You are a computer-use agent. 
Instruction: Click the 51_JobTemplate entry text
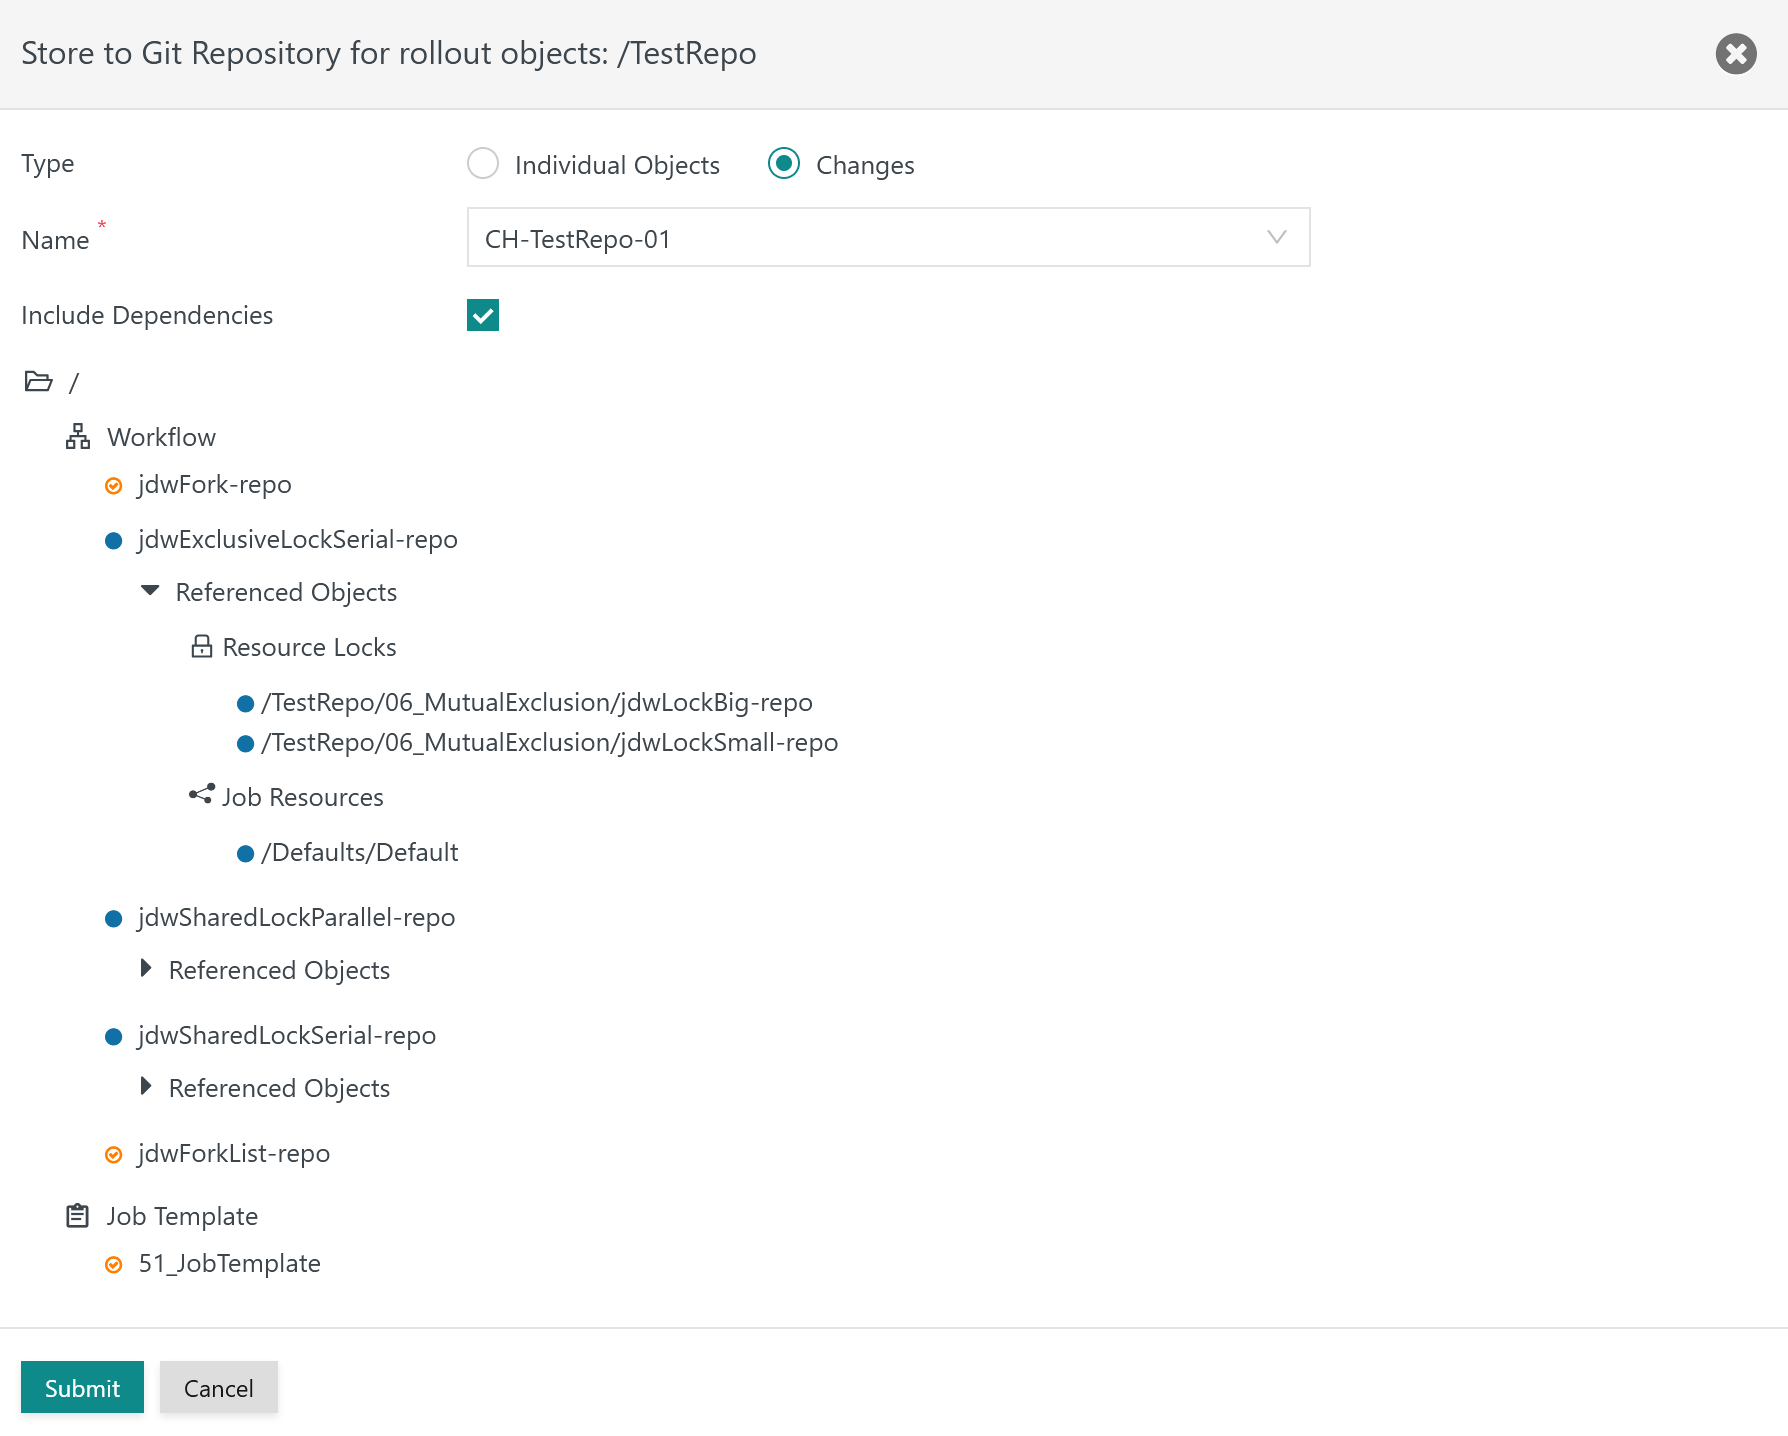230,1264
